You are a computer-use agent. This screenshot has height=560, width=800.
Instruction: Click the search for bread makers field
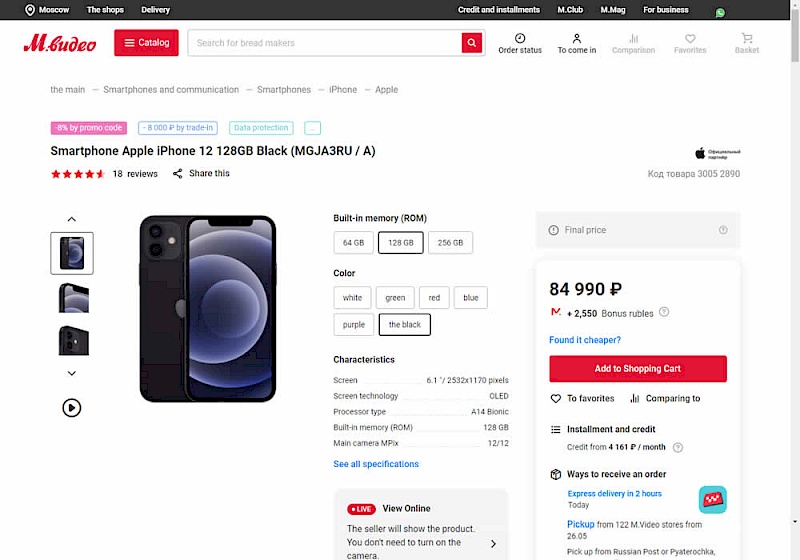[x=325, y=43]
